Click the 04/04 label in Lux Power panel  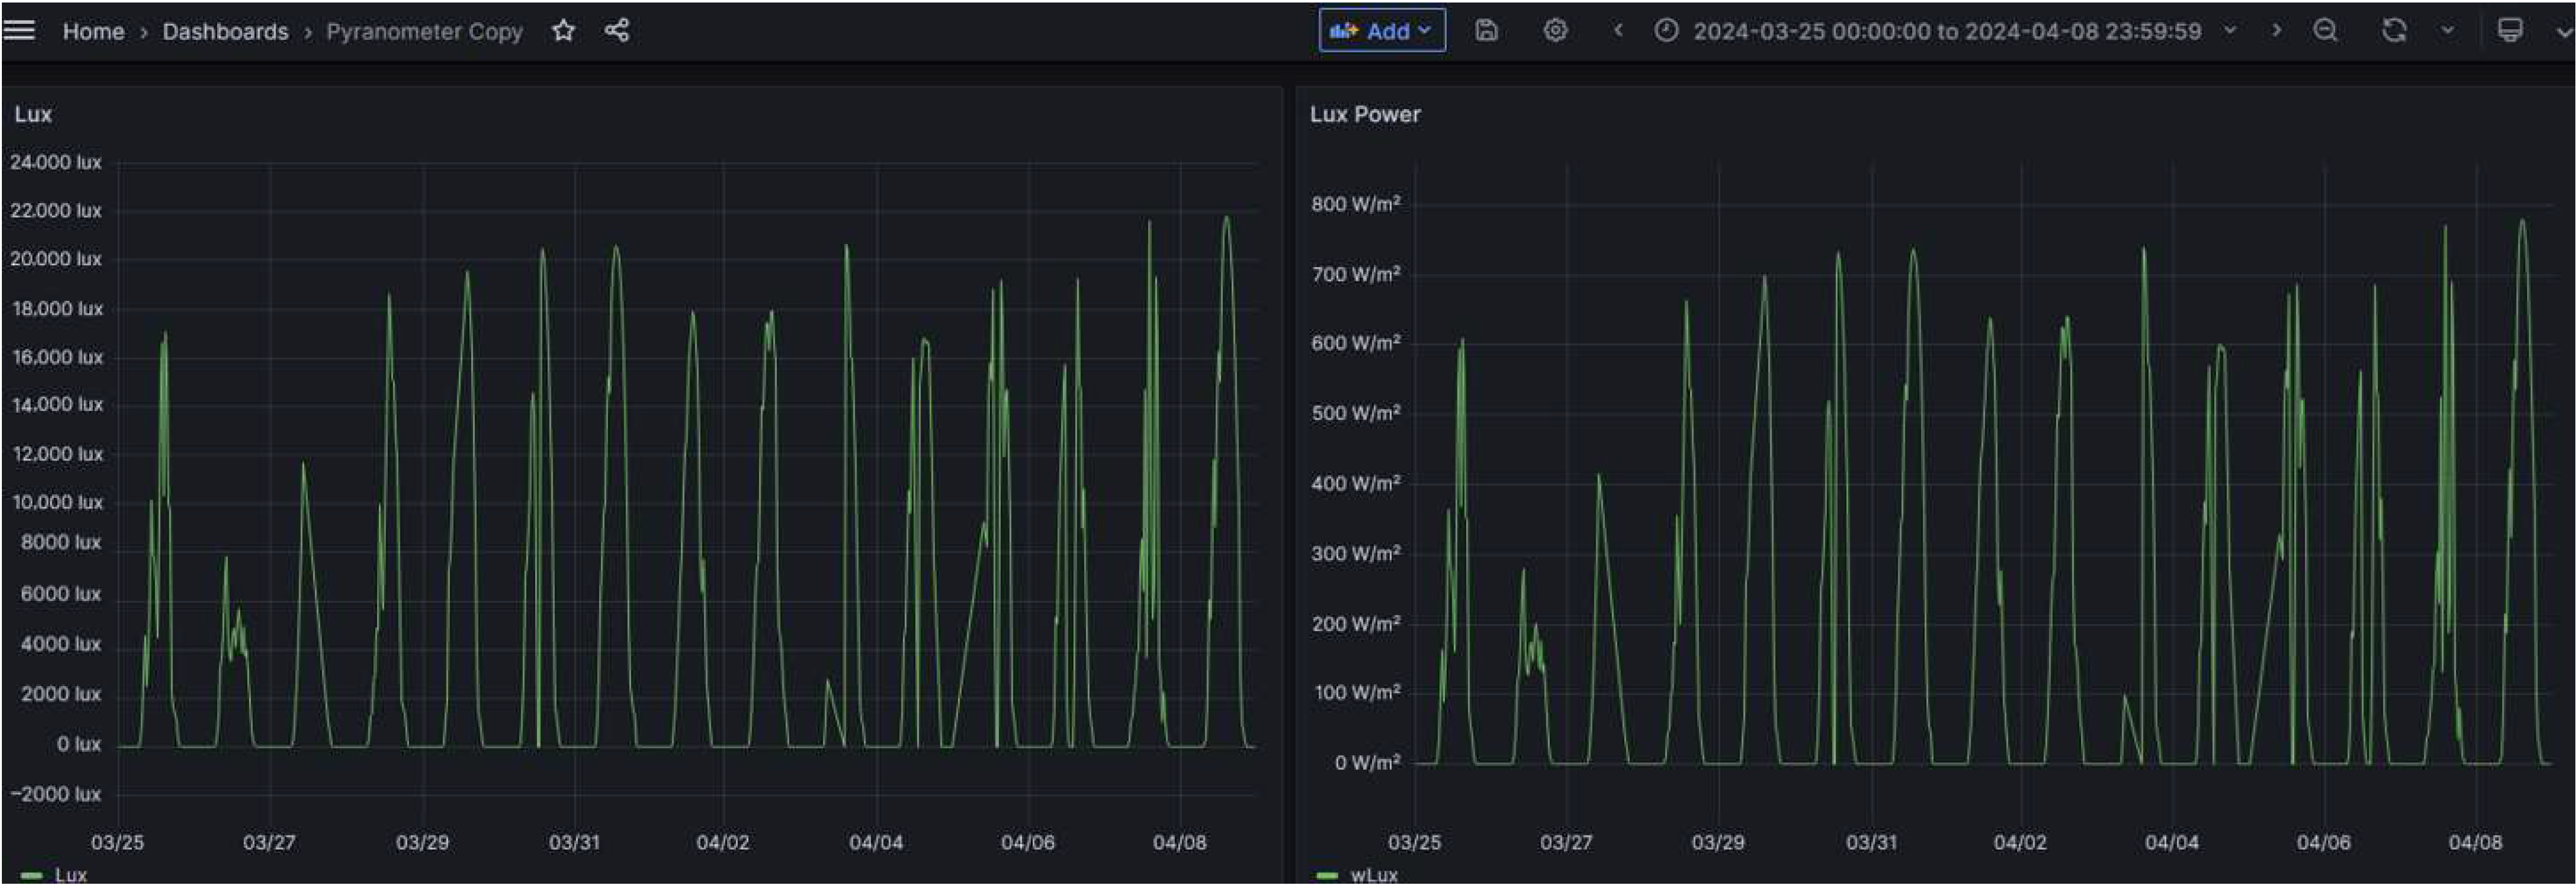pyautogui.click(x=2171, y=842)
